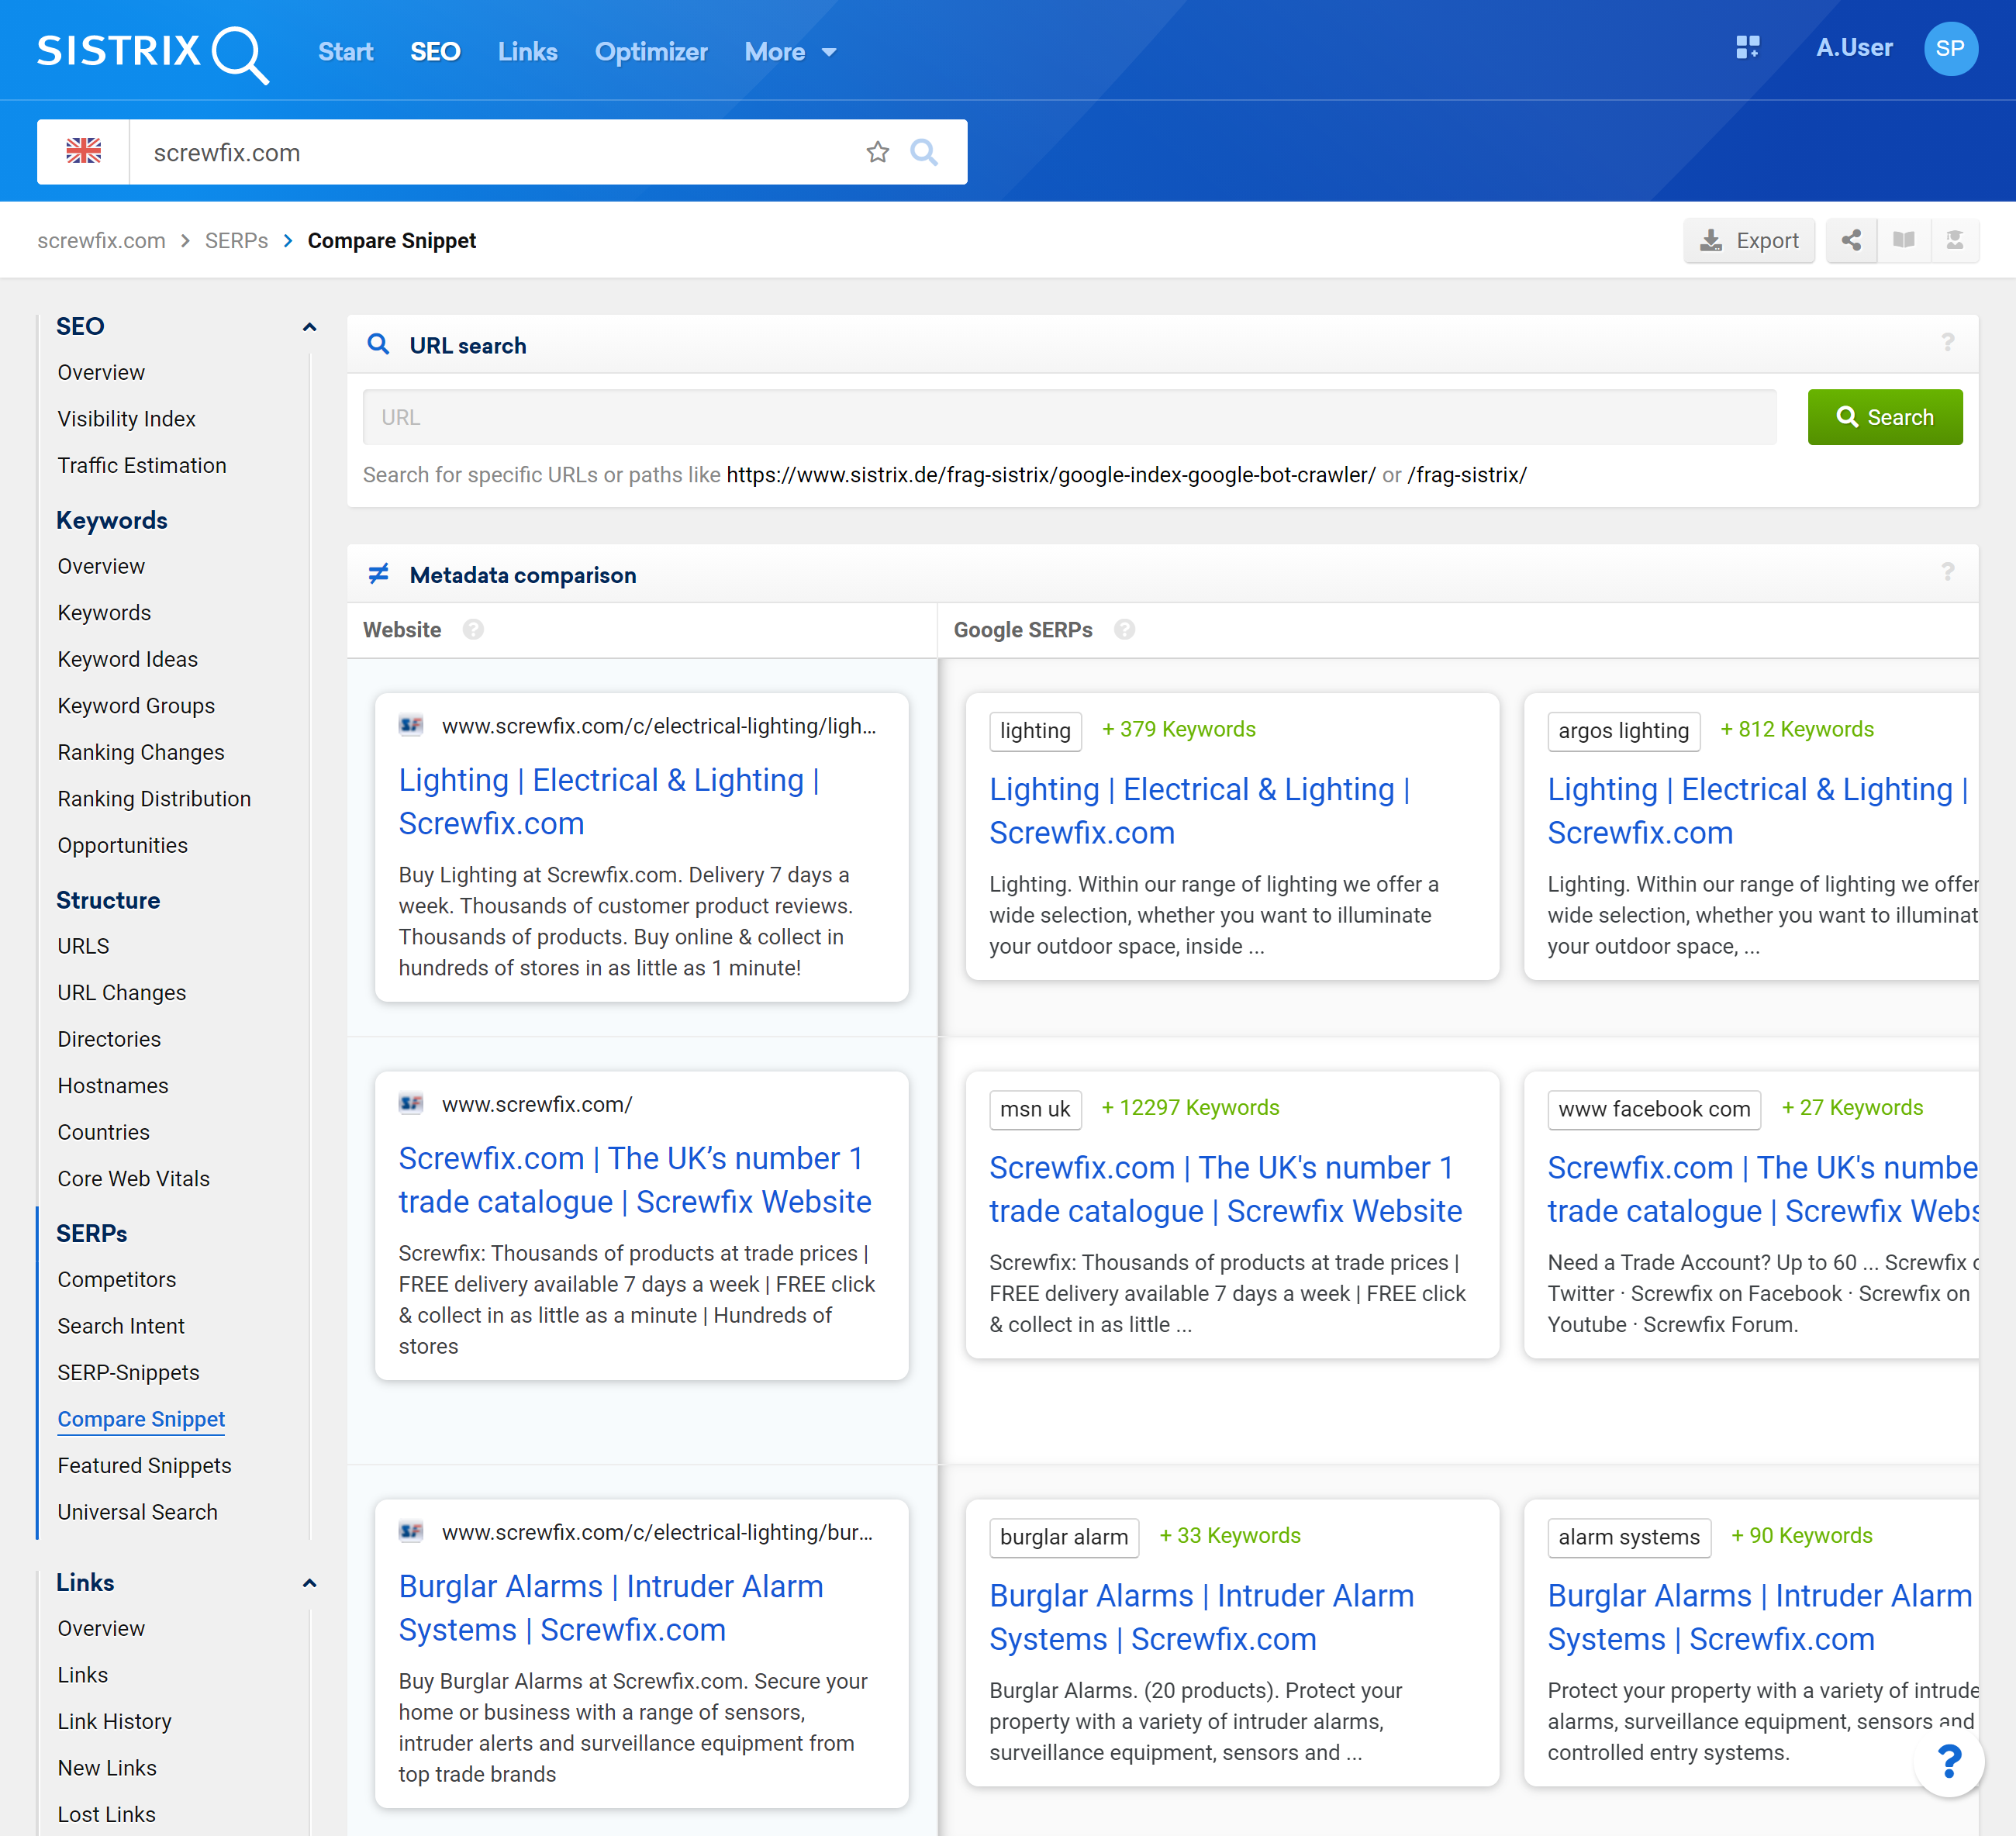Collapse the SEO sidebar section
The width and height of the screenshot is (2016, 1836).
click(x=309, y=327)
